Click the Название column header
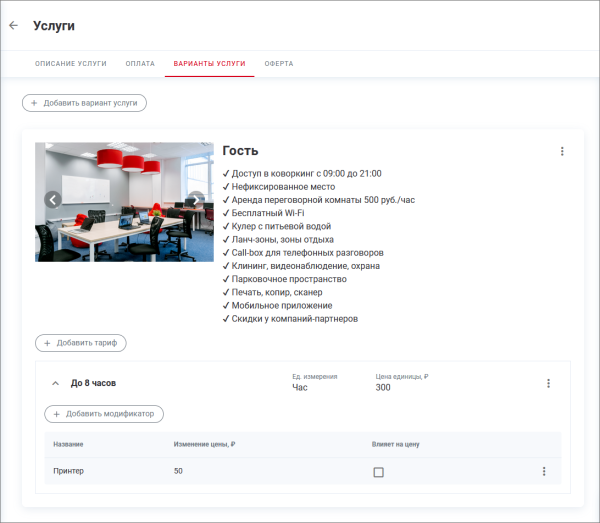Image resolution: width=600 pixels, height=523 pixels. (x=68, y=444)
